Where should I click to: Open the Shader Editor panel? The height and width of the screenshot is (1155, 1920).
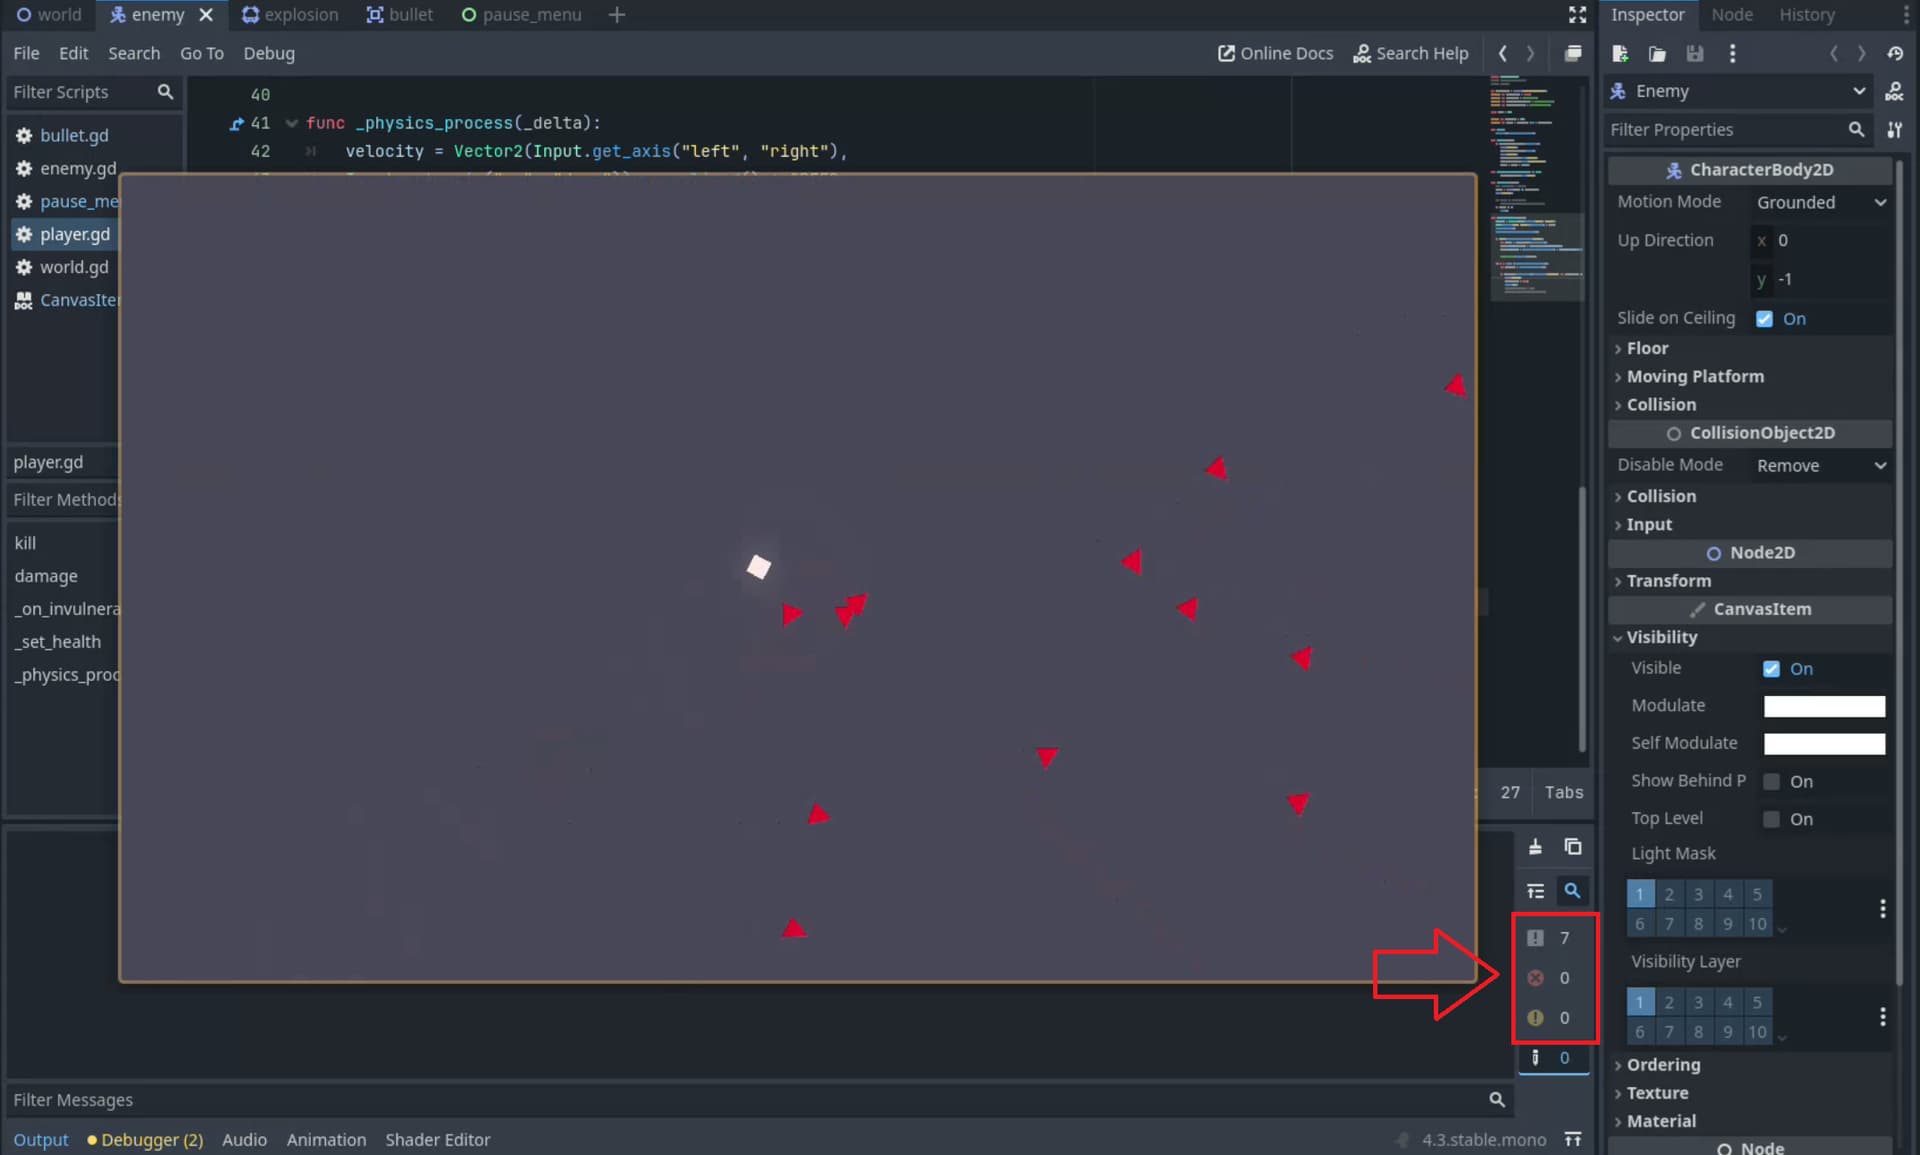438,1140
